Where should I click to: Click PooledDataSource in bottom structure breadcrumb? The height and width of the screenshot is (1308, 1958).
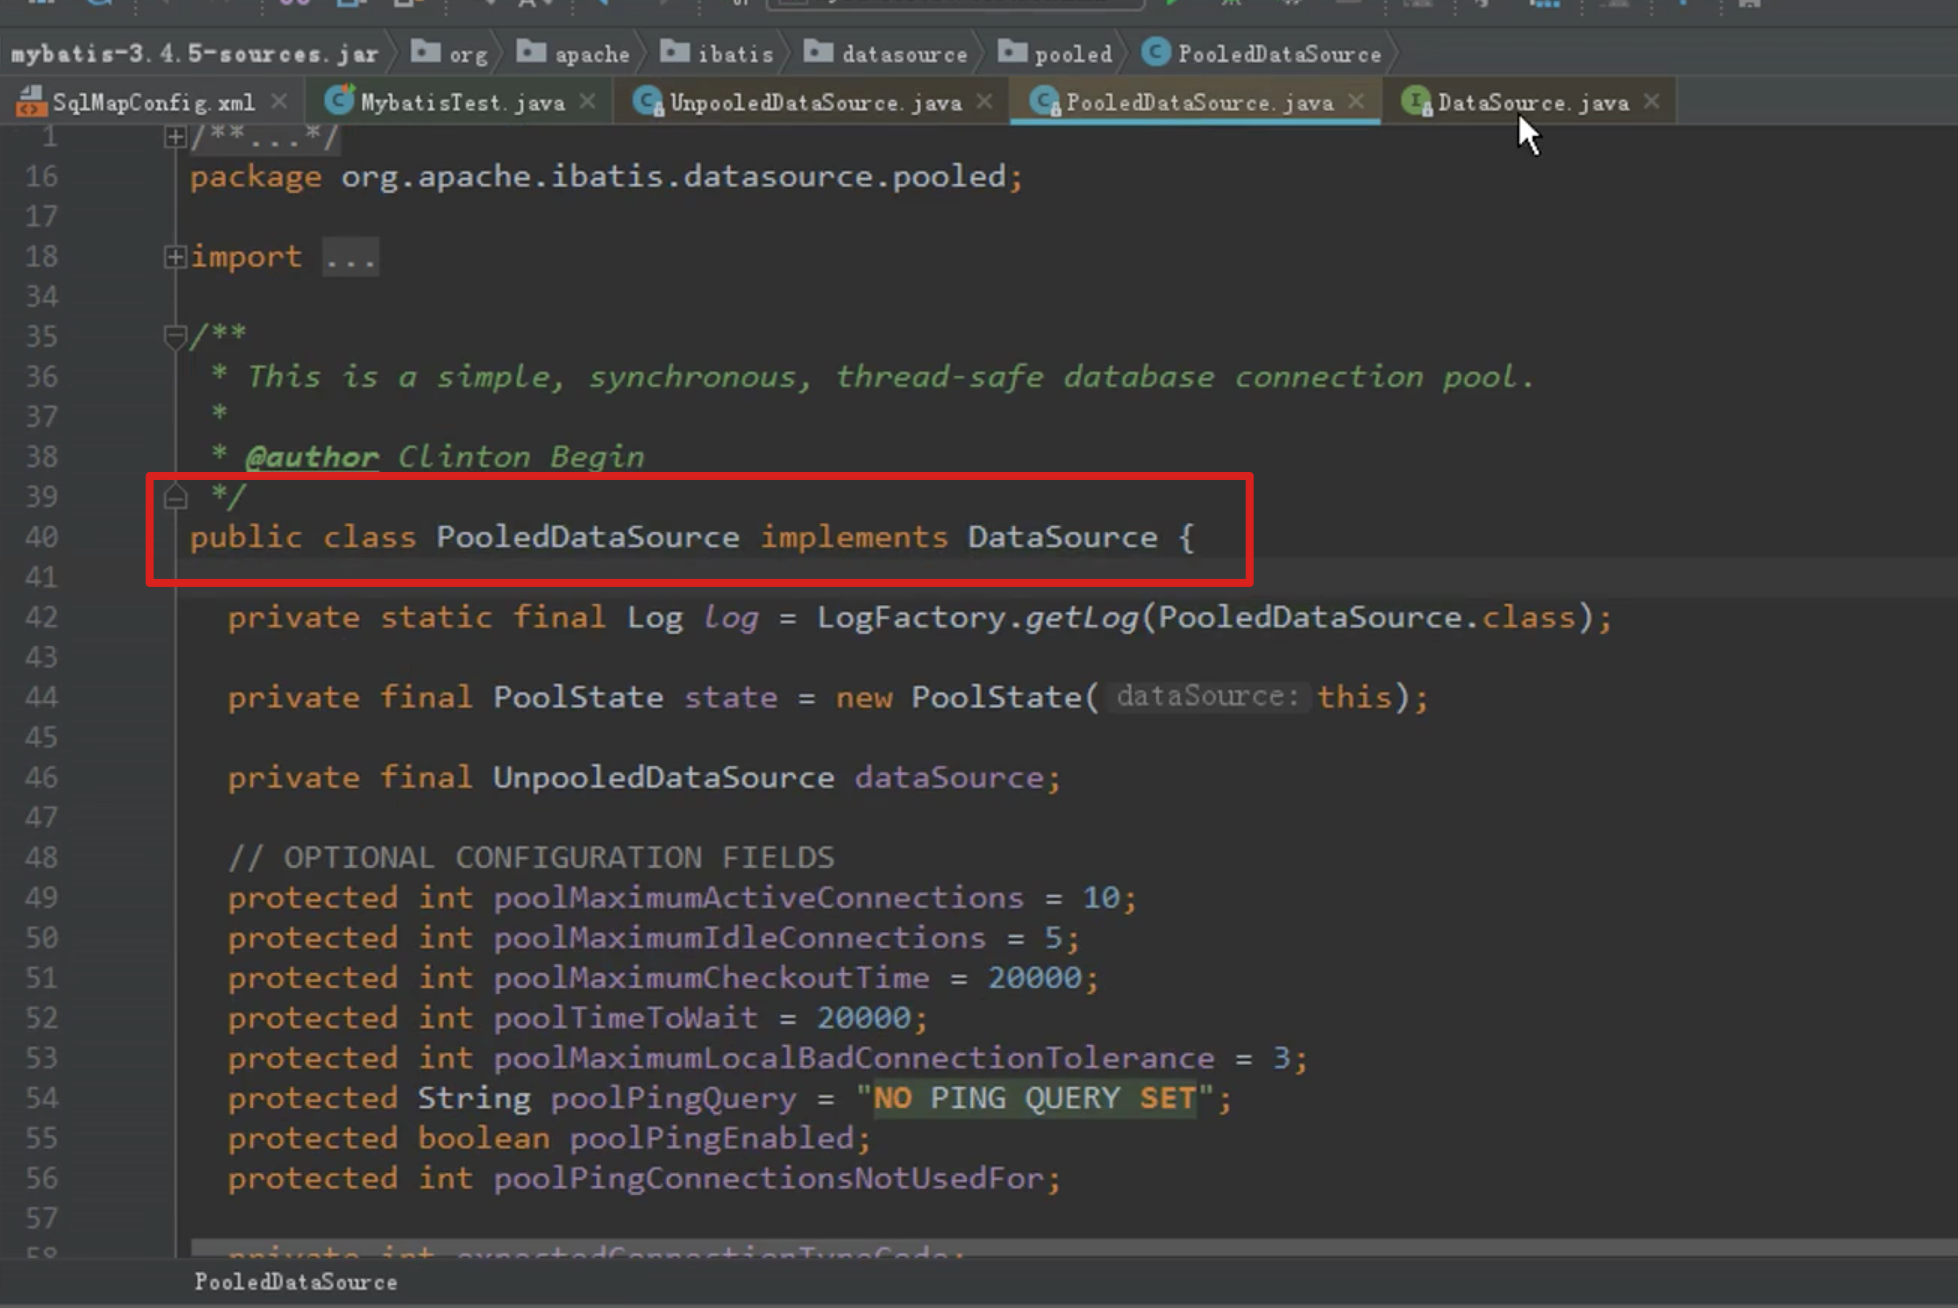pyautogui.click(x=295, y=1282)
